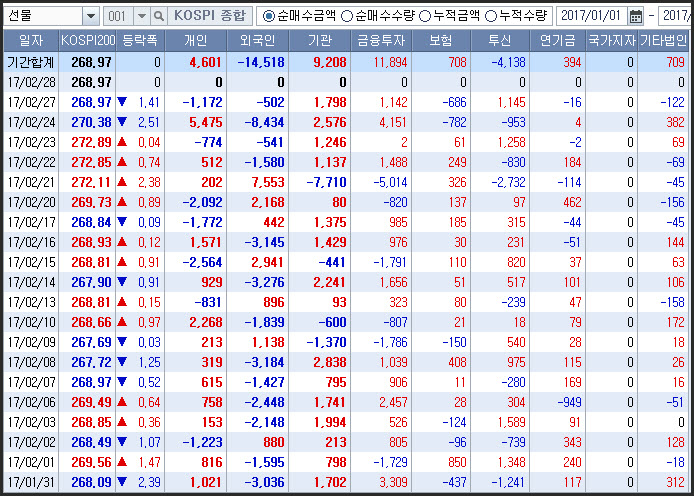Click individual value -2,564 on 17/02/15
694x496 pixels.
click(202, 262)
